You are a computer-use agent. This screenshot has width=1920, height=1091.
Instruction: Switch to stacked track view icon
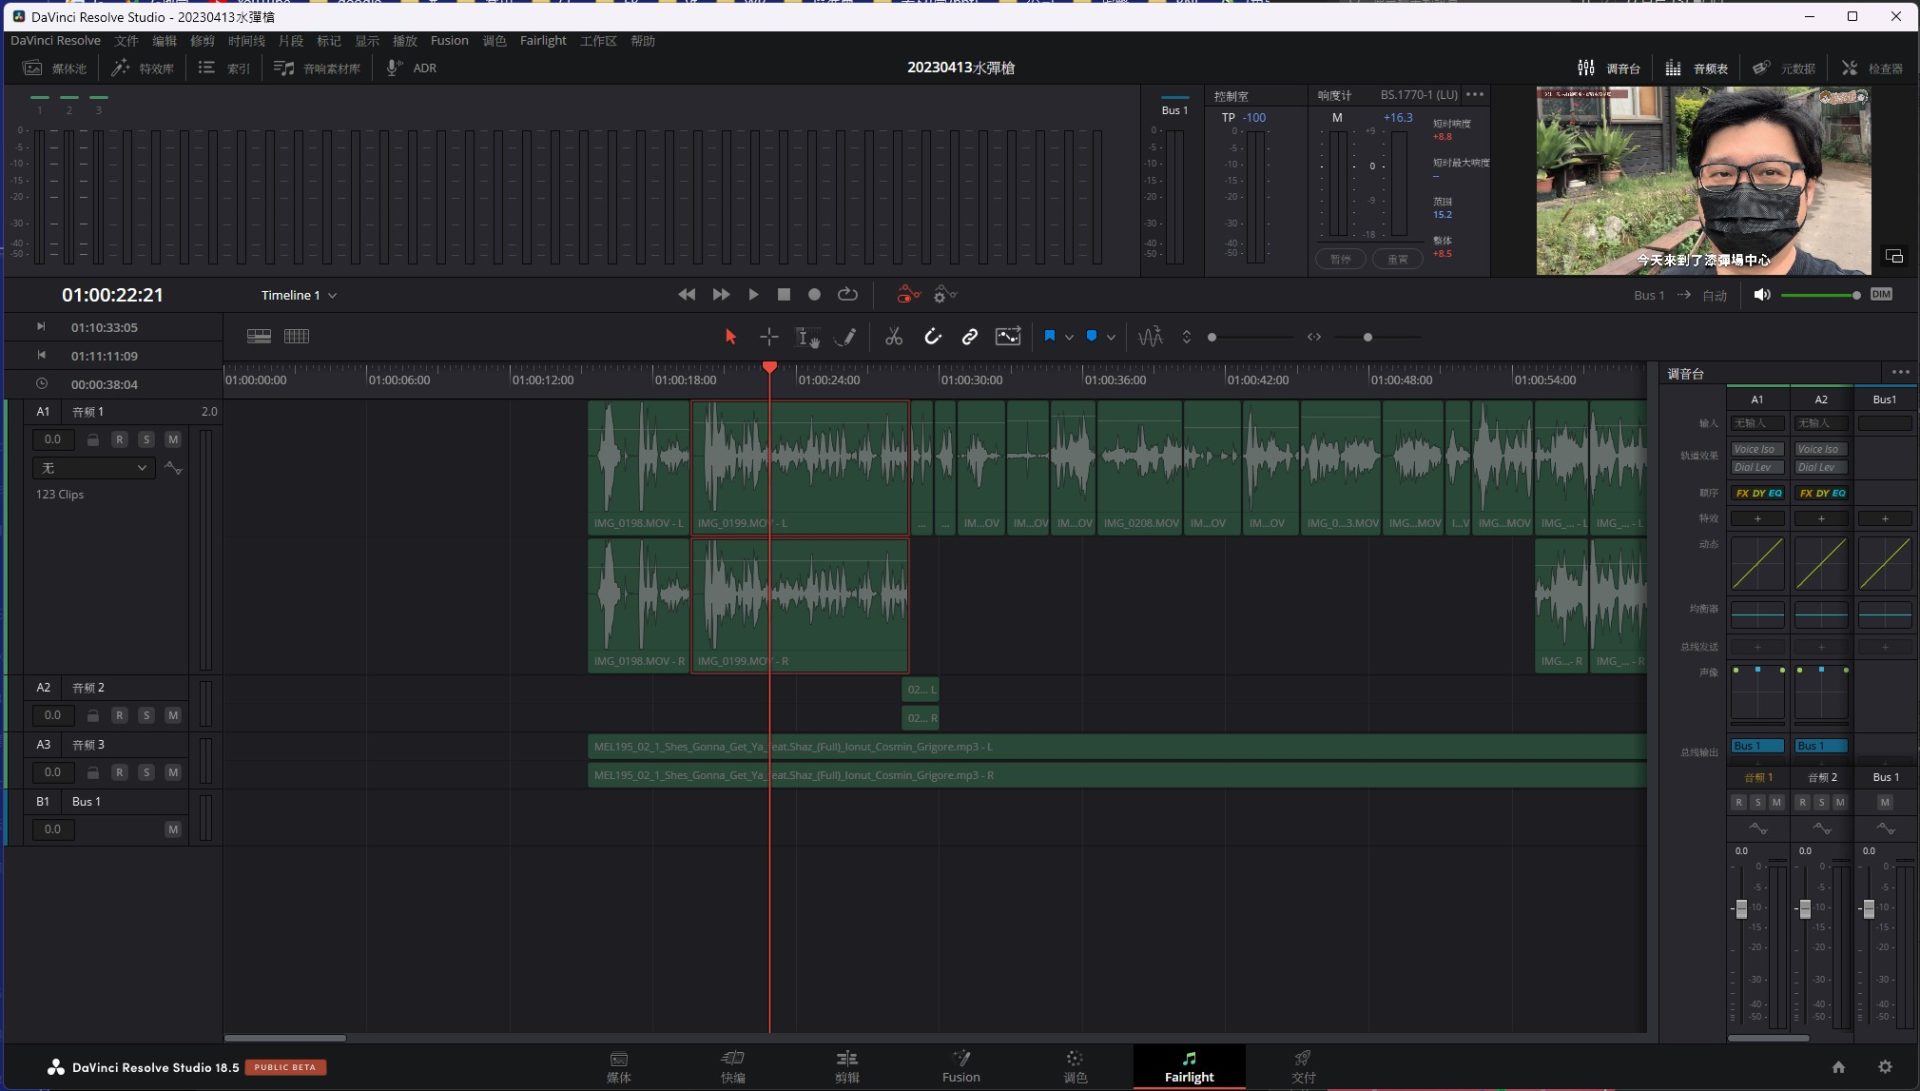coord(259,336)
